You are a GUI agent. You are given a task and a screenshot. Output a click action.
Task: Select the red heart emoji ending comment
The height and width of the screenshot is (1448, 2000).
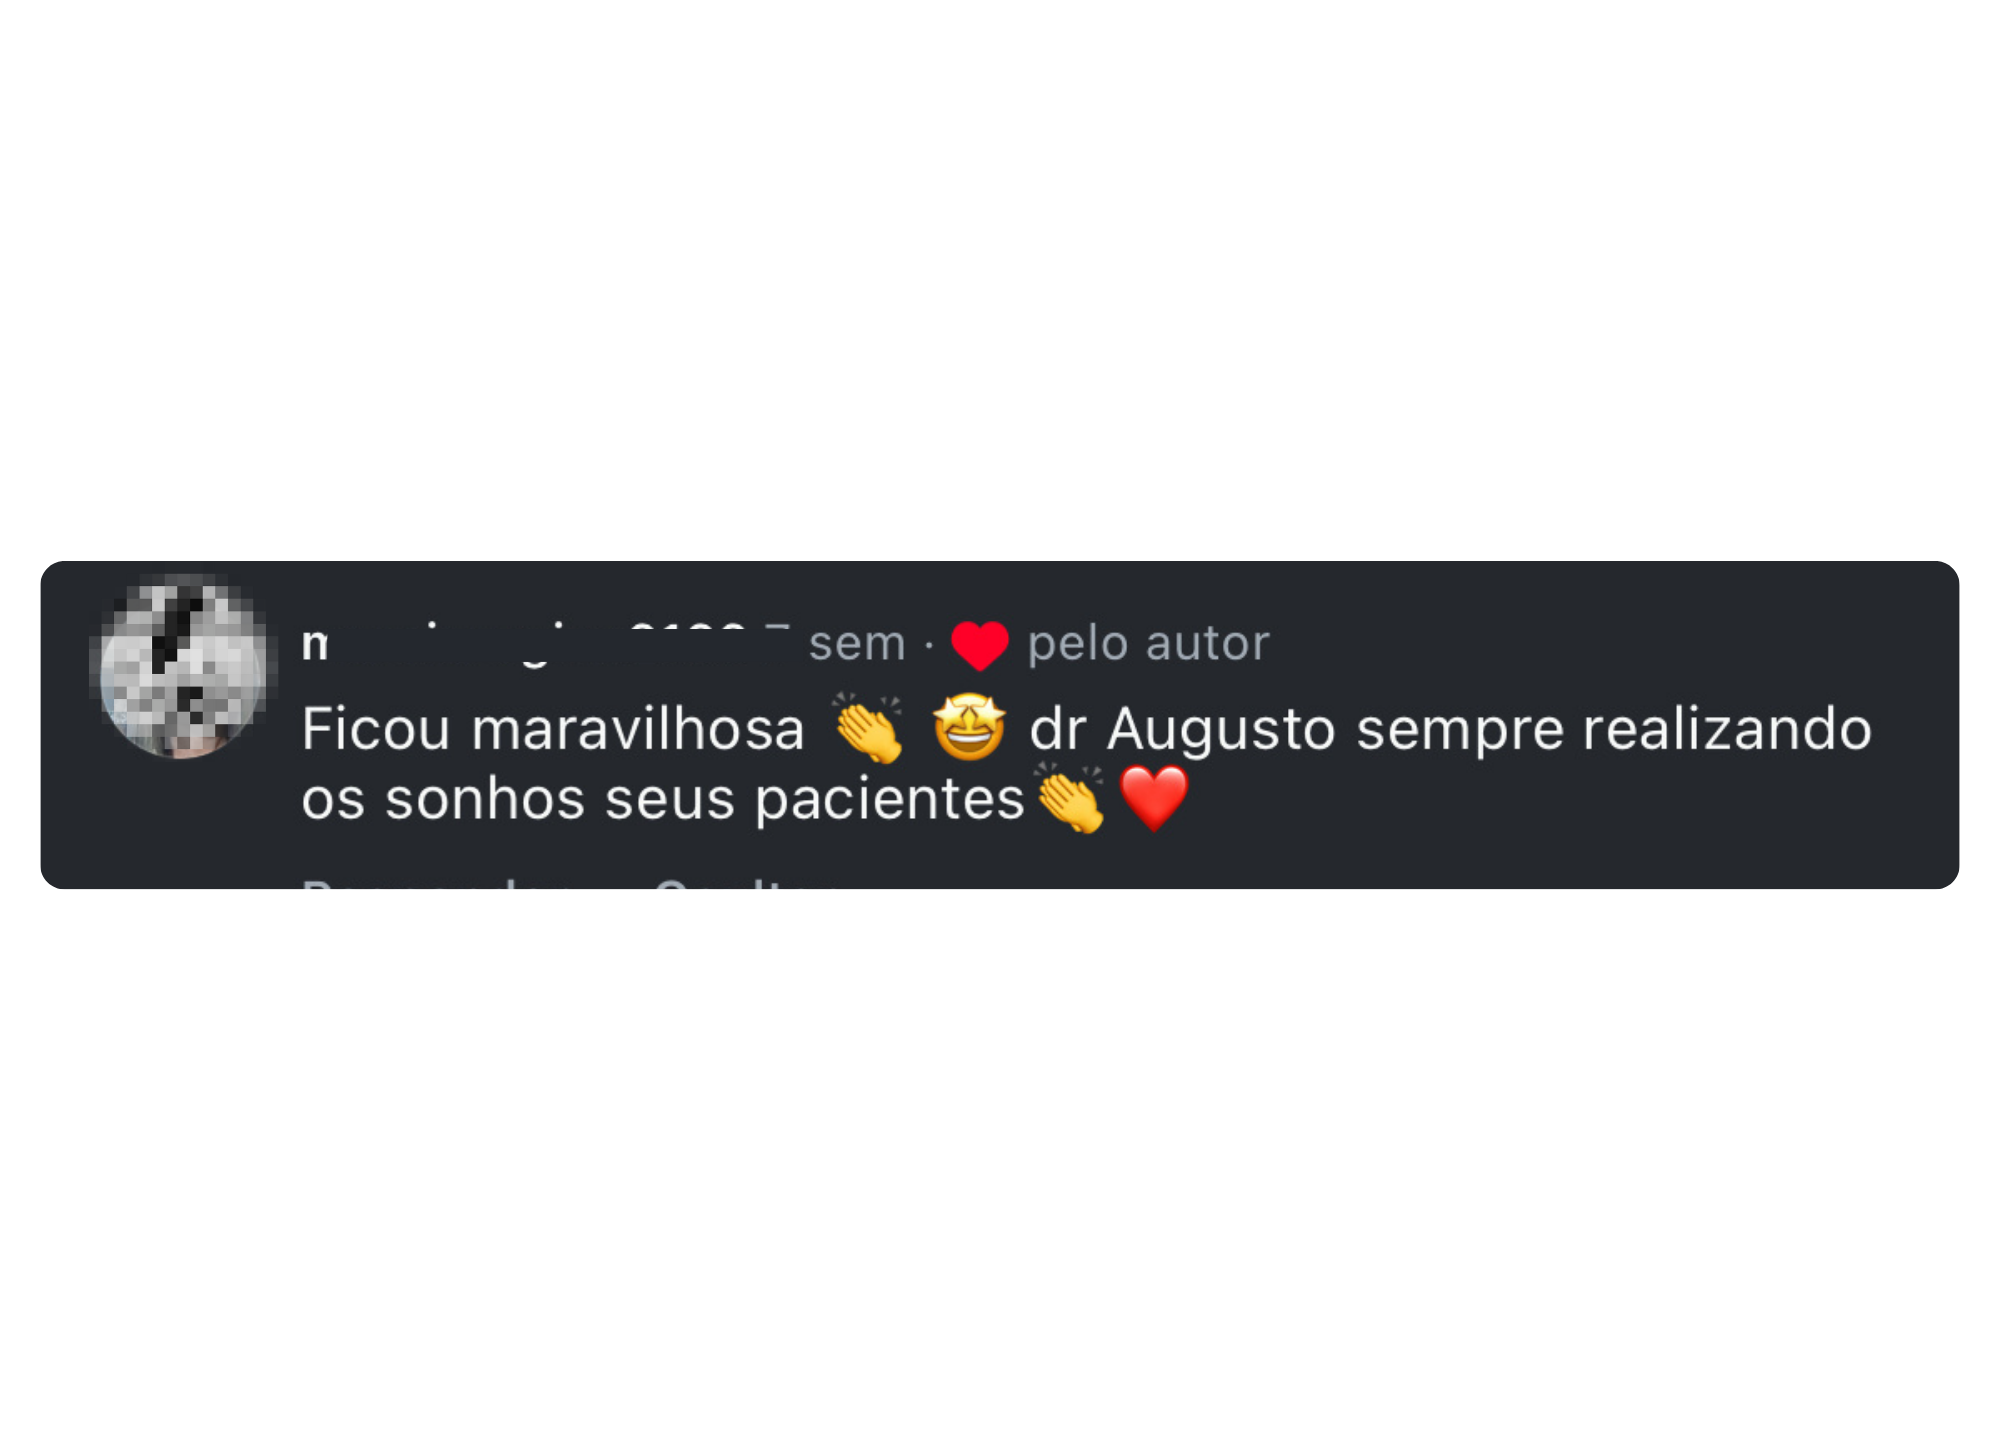pyautogui.click(x=1154, y=798)
